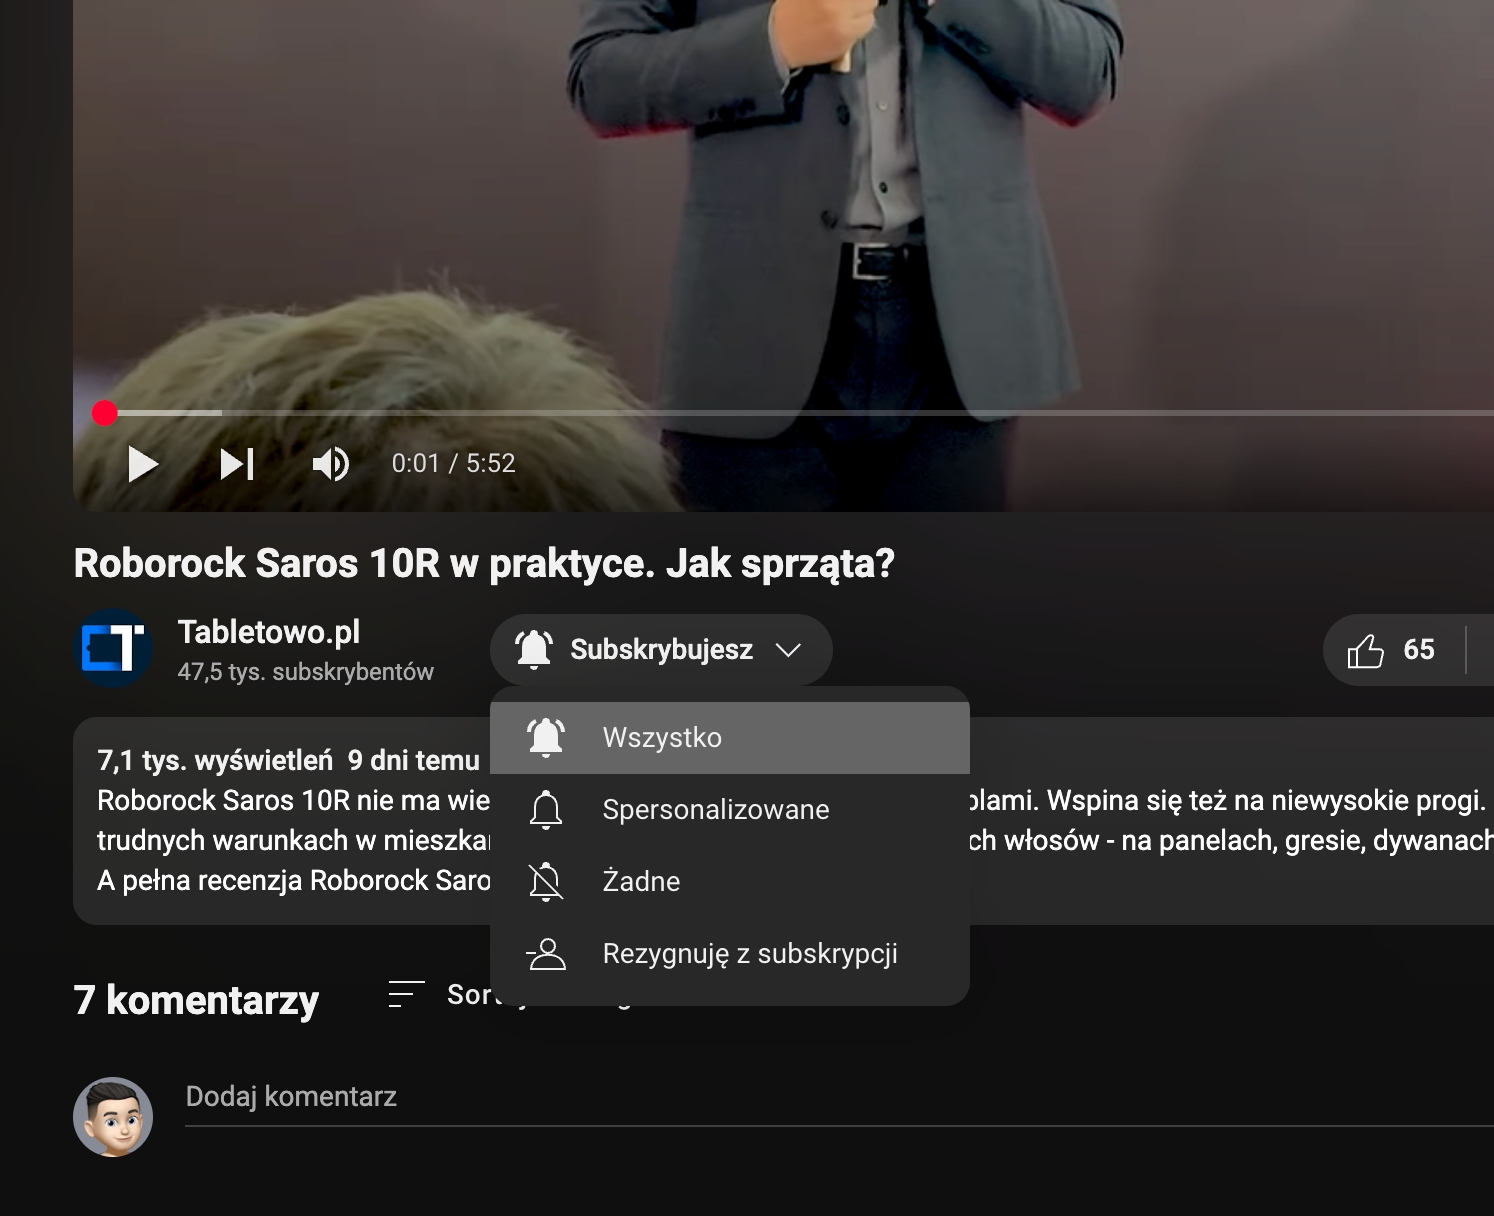Select Żadne notifications option

[x=730, y=882]
